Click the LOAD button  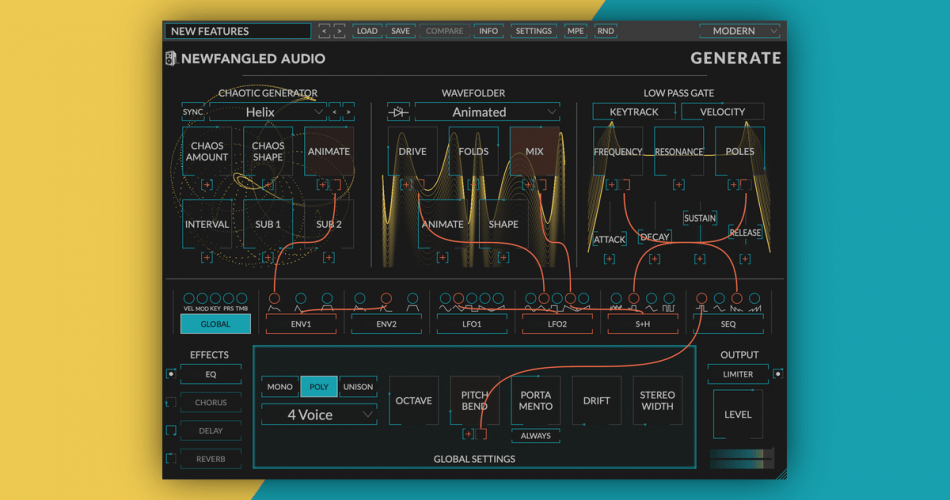pos(367,31)
